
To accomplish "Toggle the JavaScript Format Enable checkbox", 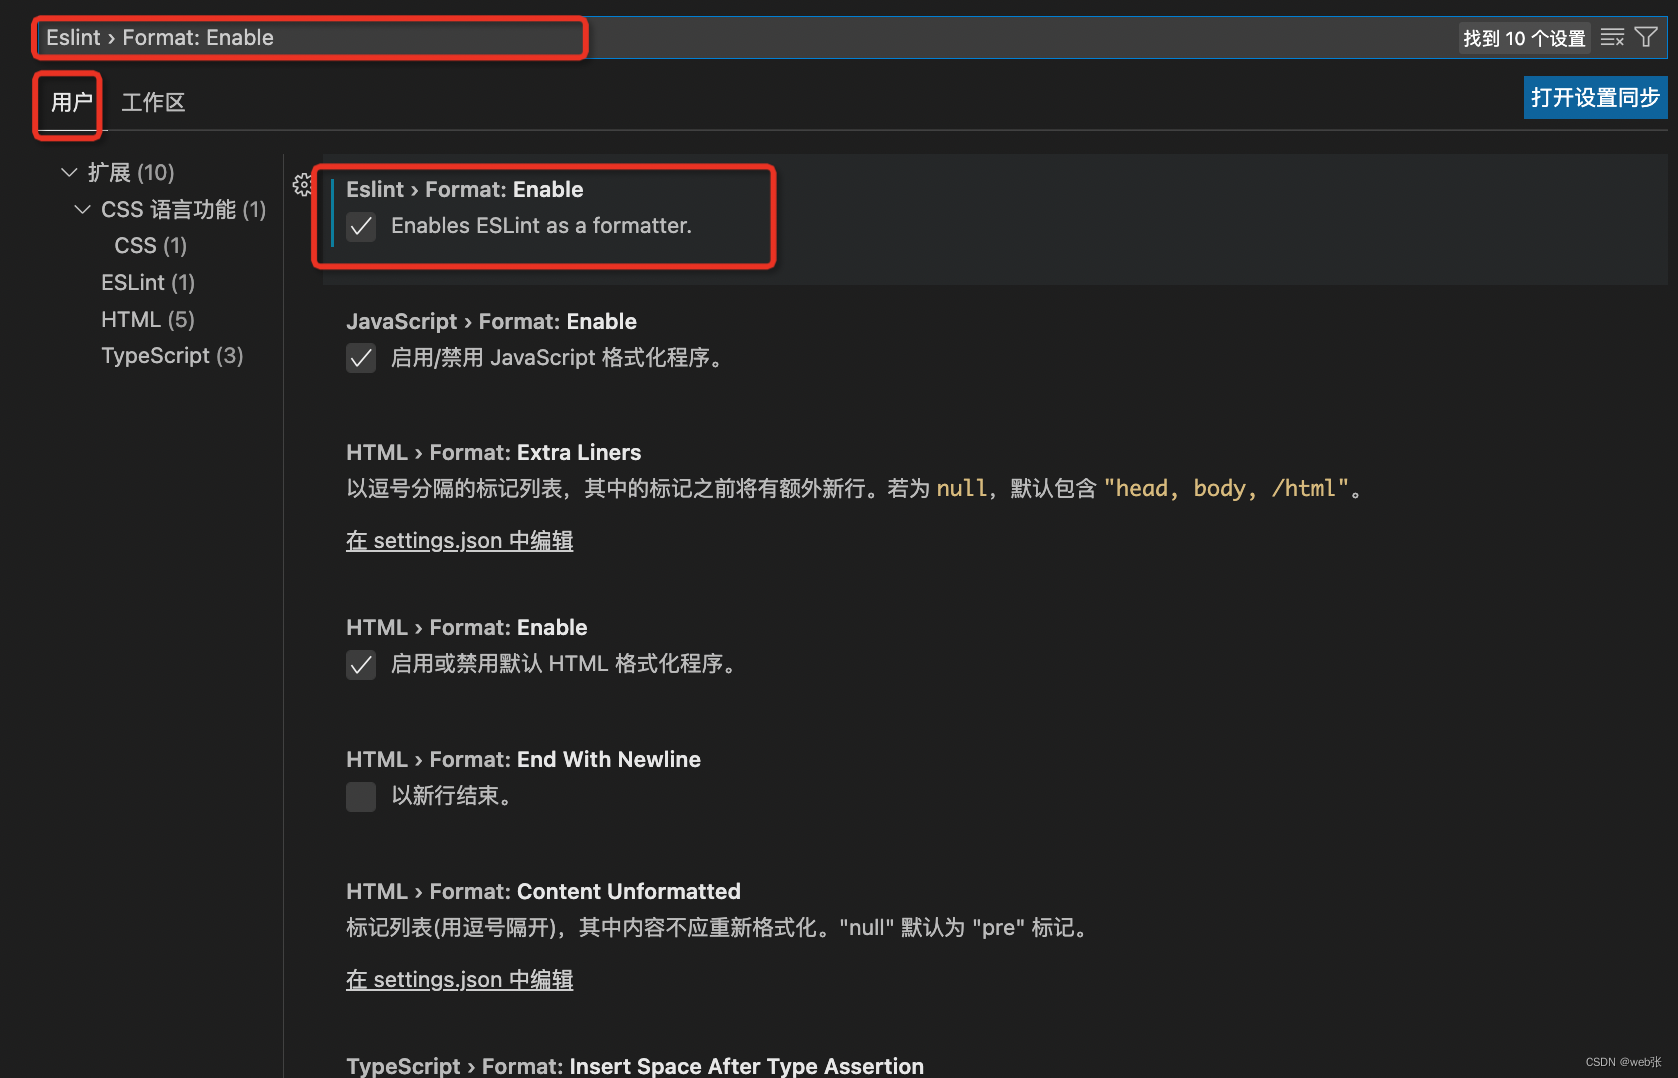I will tap(361, 358).
